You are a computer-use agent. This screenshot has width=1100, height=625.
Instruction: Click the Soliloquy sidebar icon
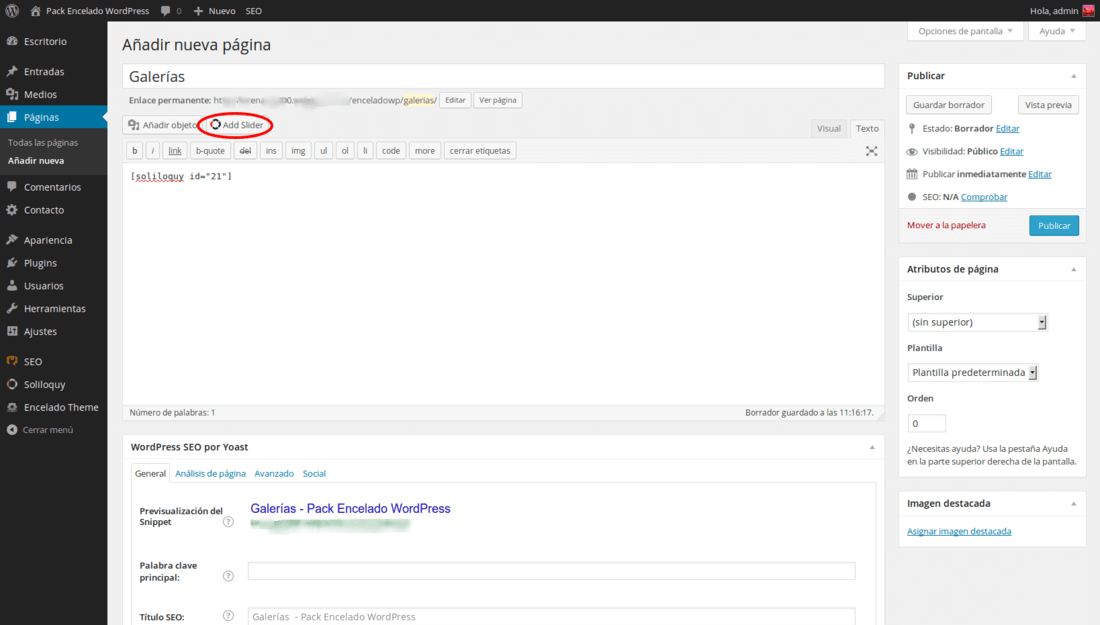click(12, 384)
